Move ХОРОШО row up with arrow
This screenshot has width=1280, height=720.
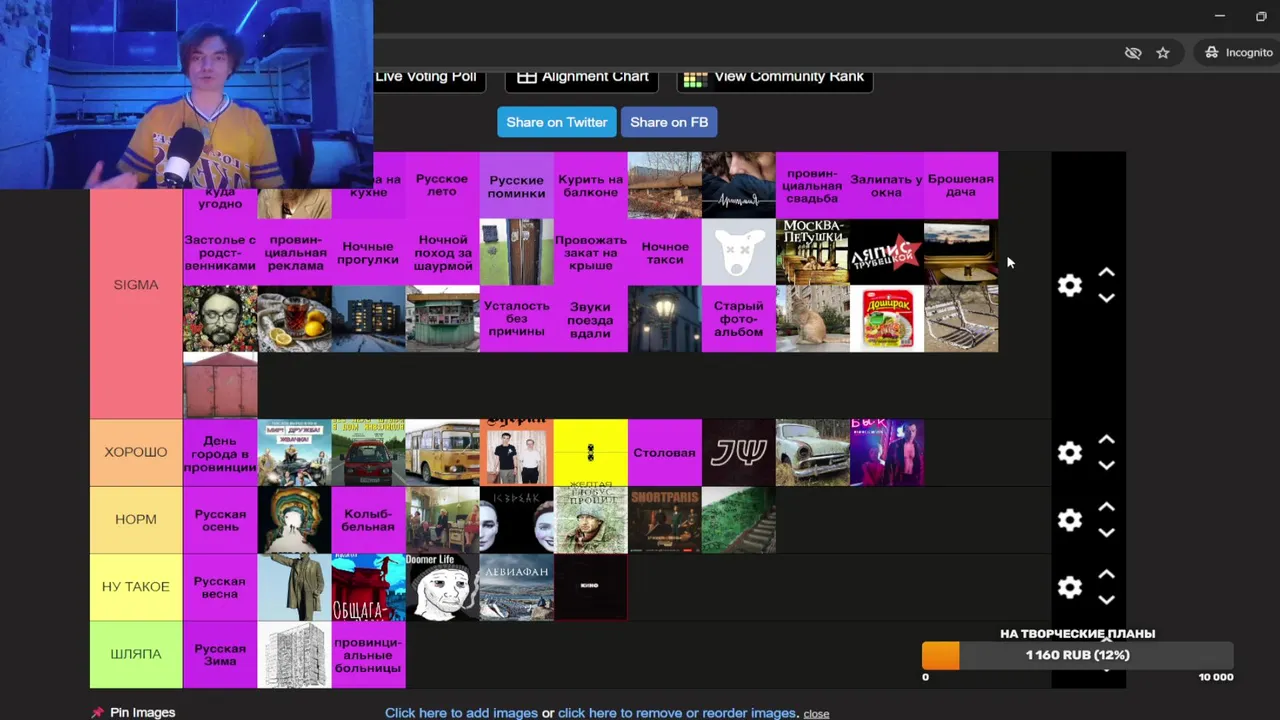click(1106, 439)
